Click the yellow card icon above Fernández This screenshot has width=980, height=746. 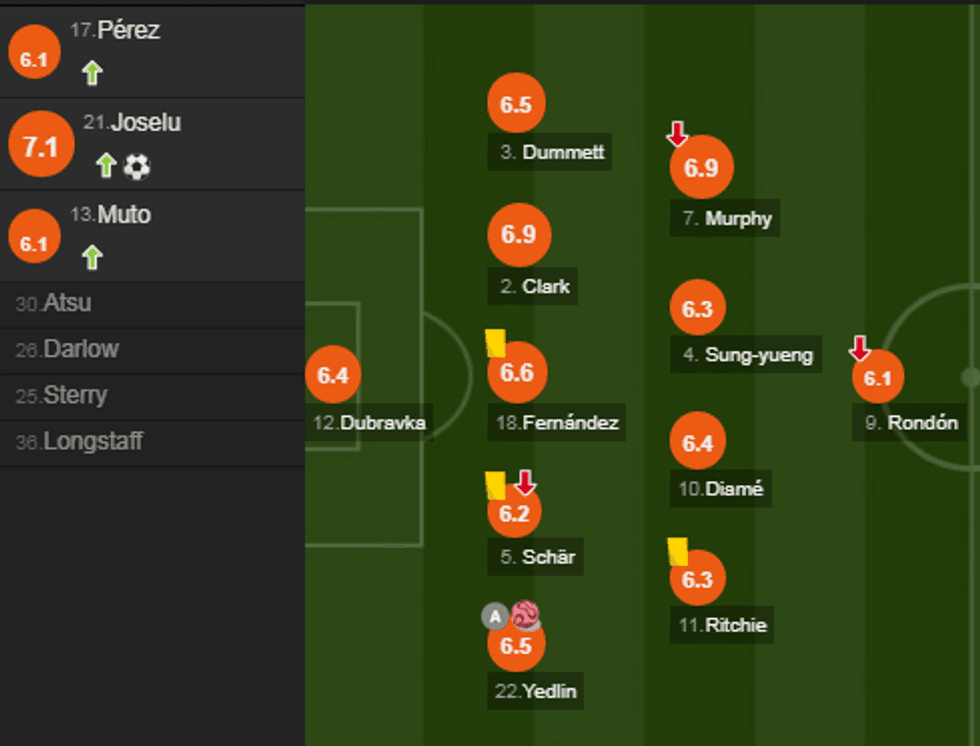pyautogui.click(x=495, y=343)
